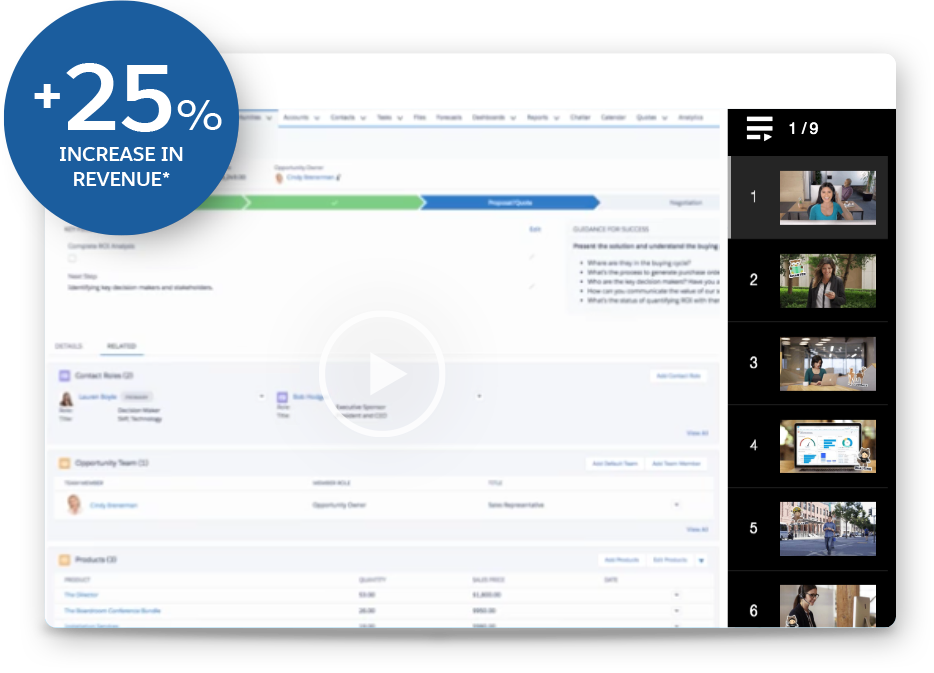This screenshot has height=673, width=934.
Task: Click the Edit link for key fields
Action: click(535, 229)
